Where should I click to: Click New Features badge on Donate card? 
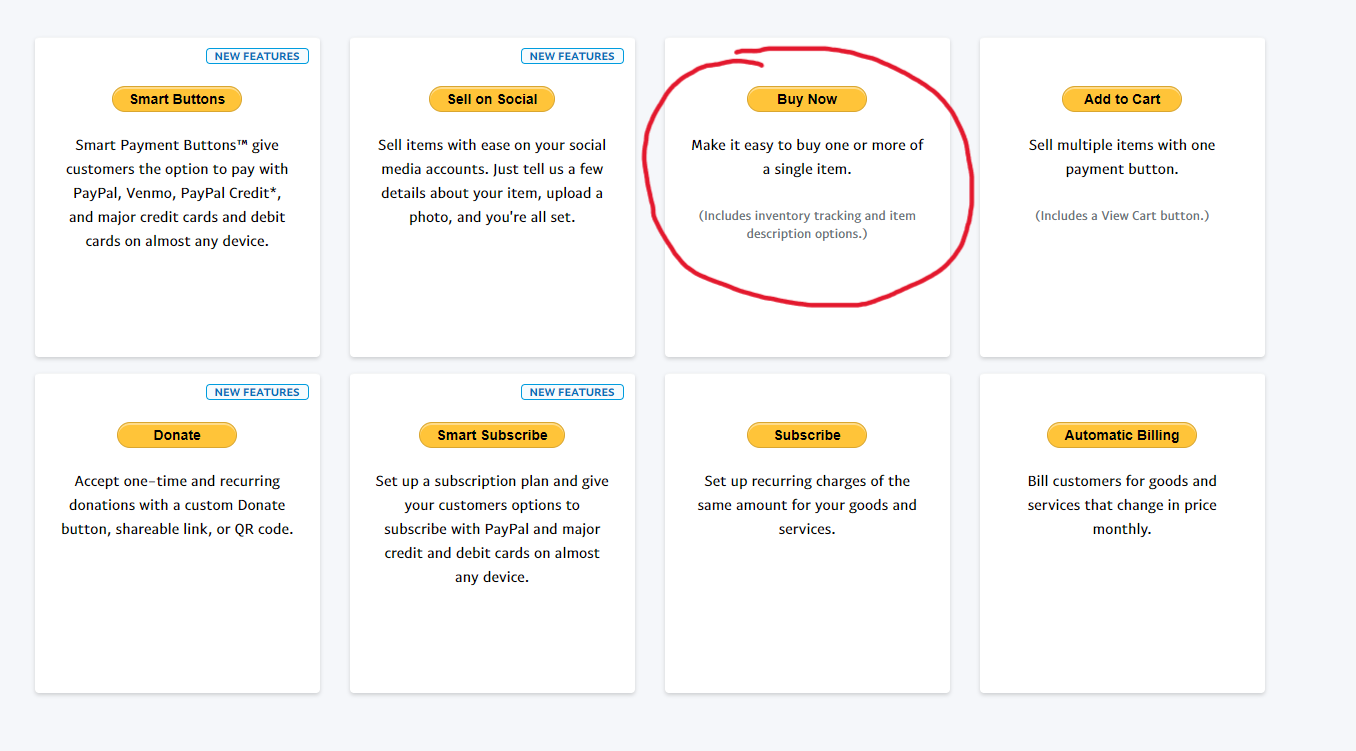[257, 392]
